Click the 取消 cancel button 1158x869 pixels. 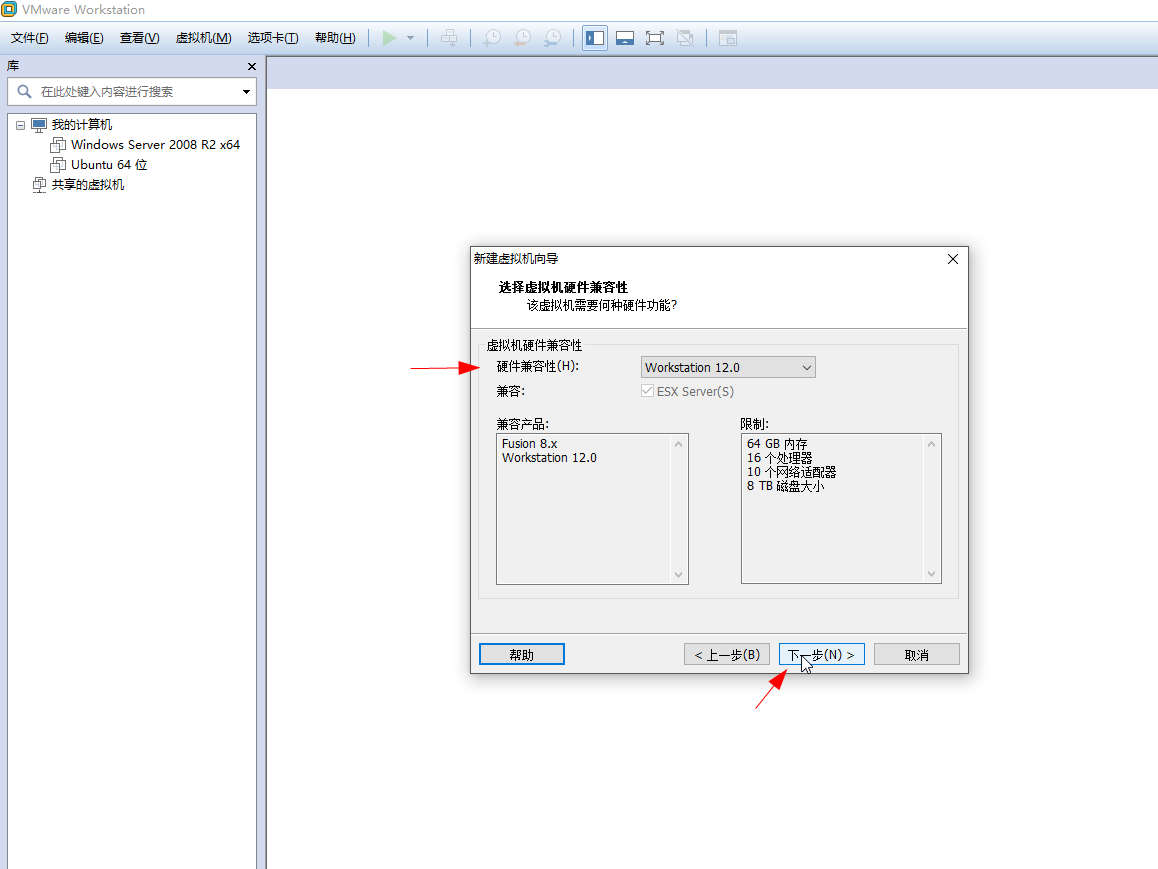point(917,654)
